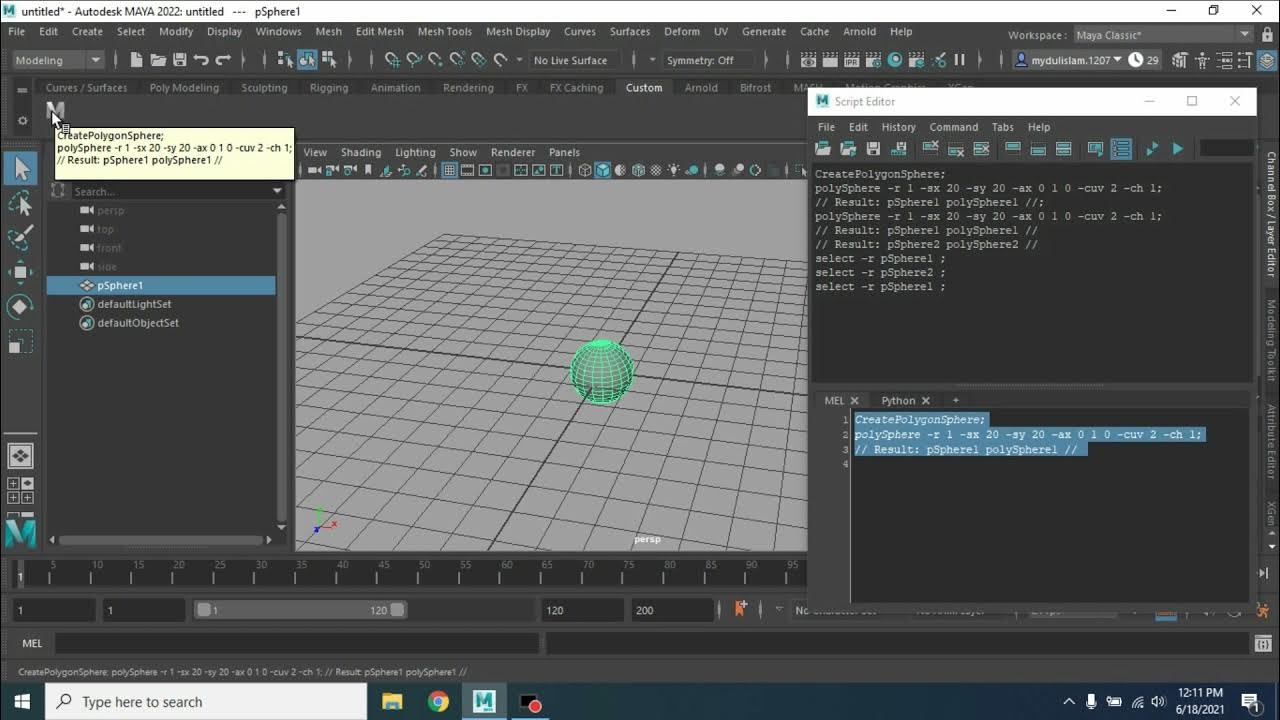Click Execute All icon in Script Editor
The height and width of the screenshot is (720, 1280).
tap(1151, 149)
